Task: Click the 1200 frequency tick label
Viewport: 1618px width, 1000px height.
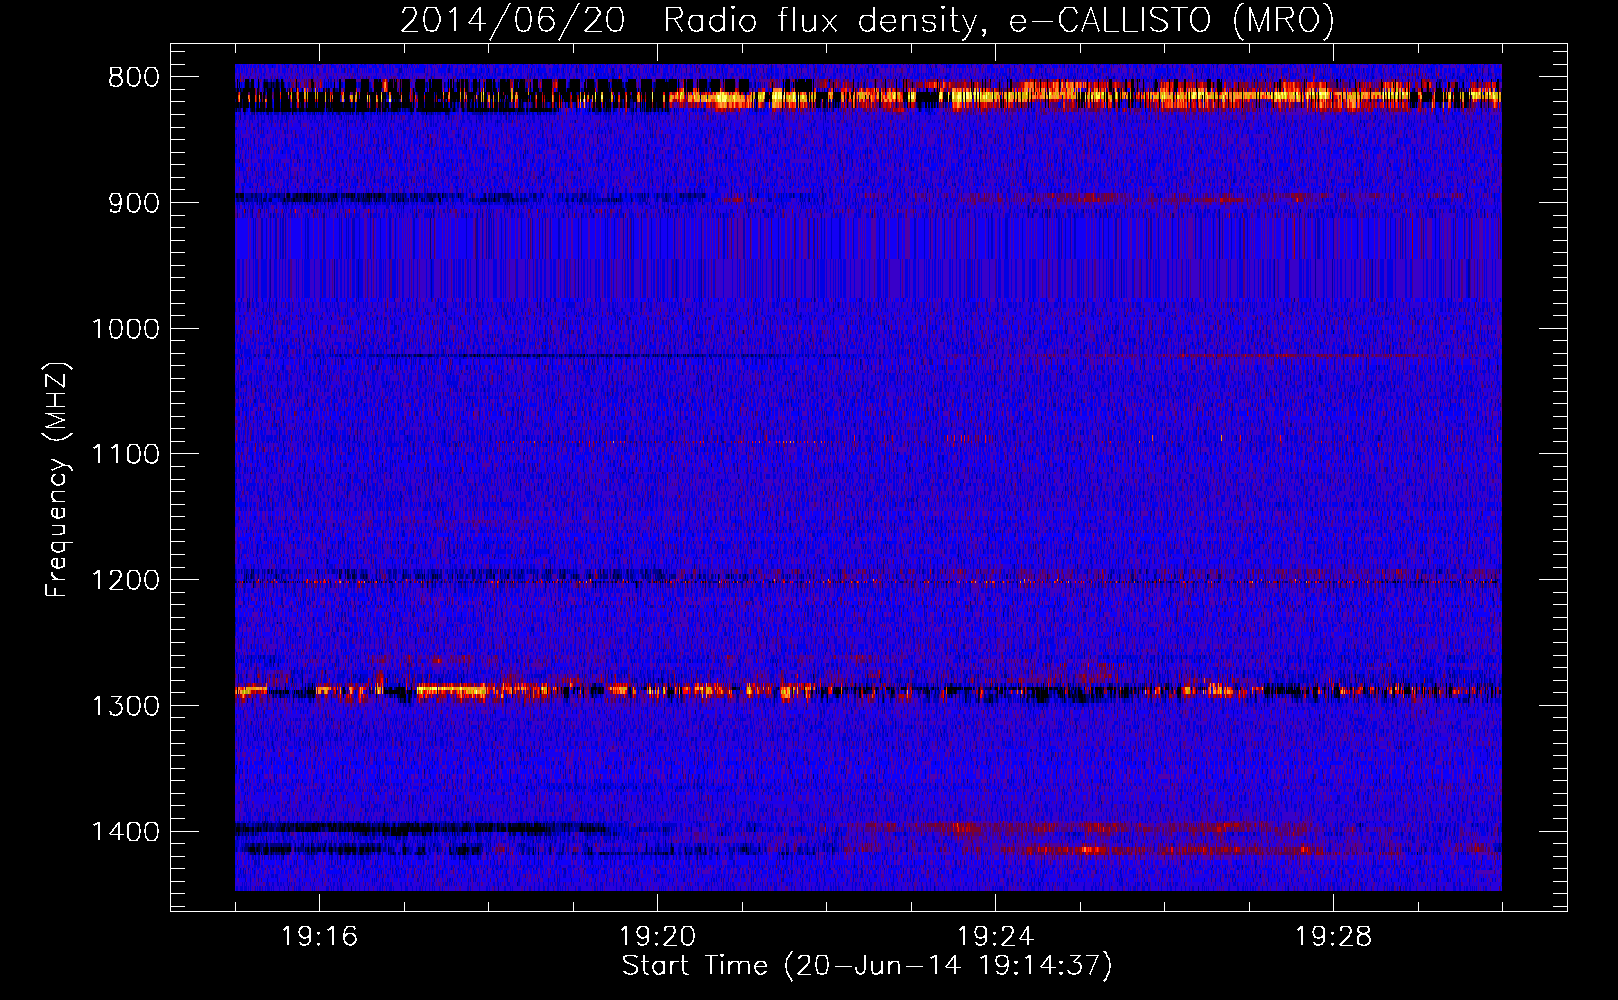Action: point(125,580)
